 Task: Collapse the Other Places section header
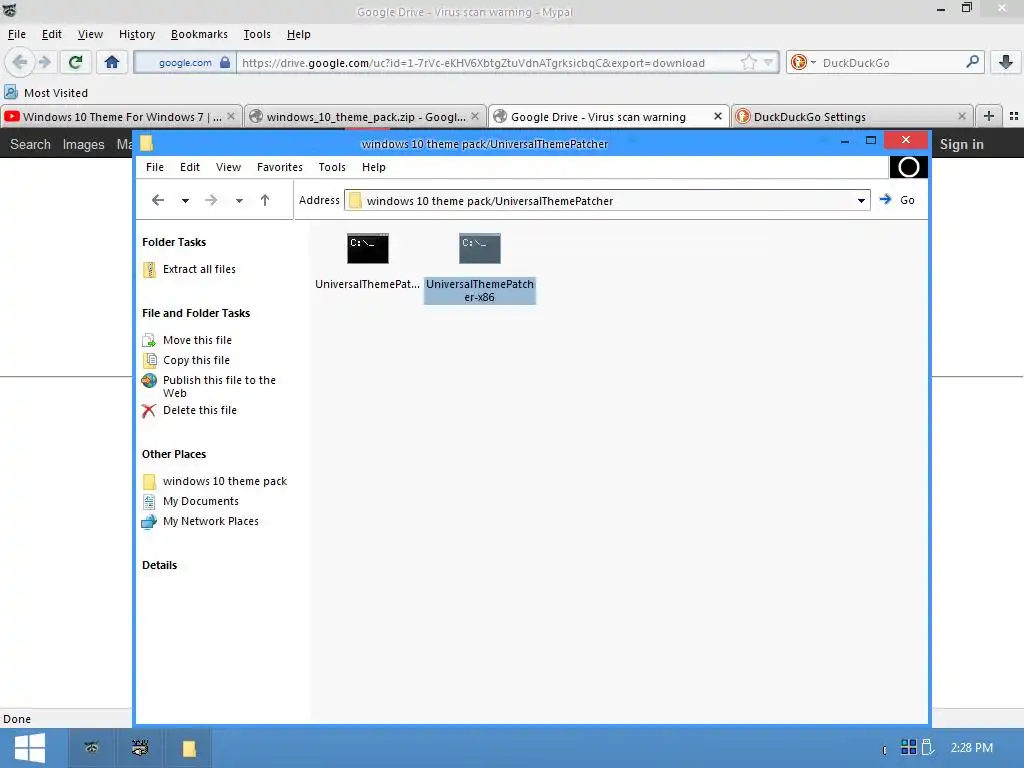174,454
